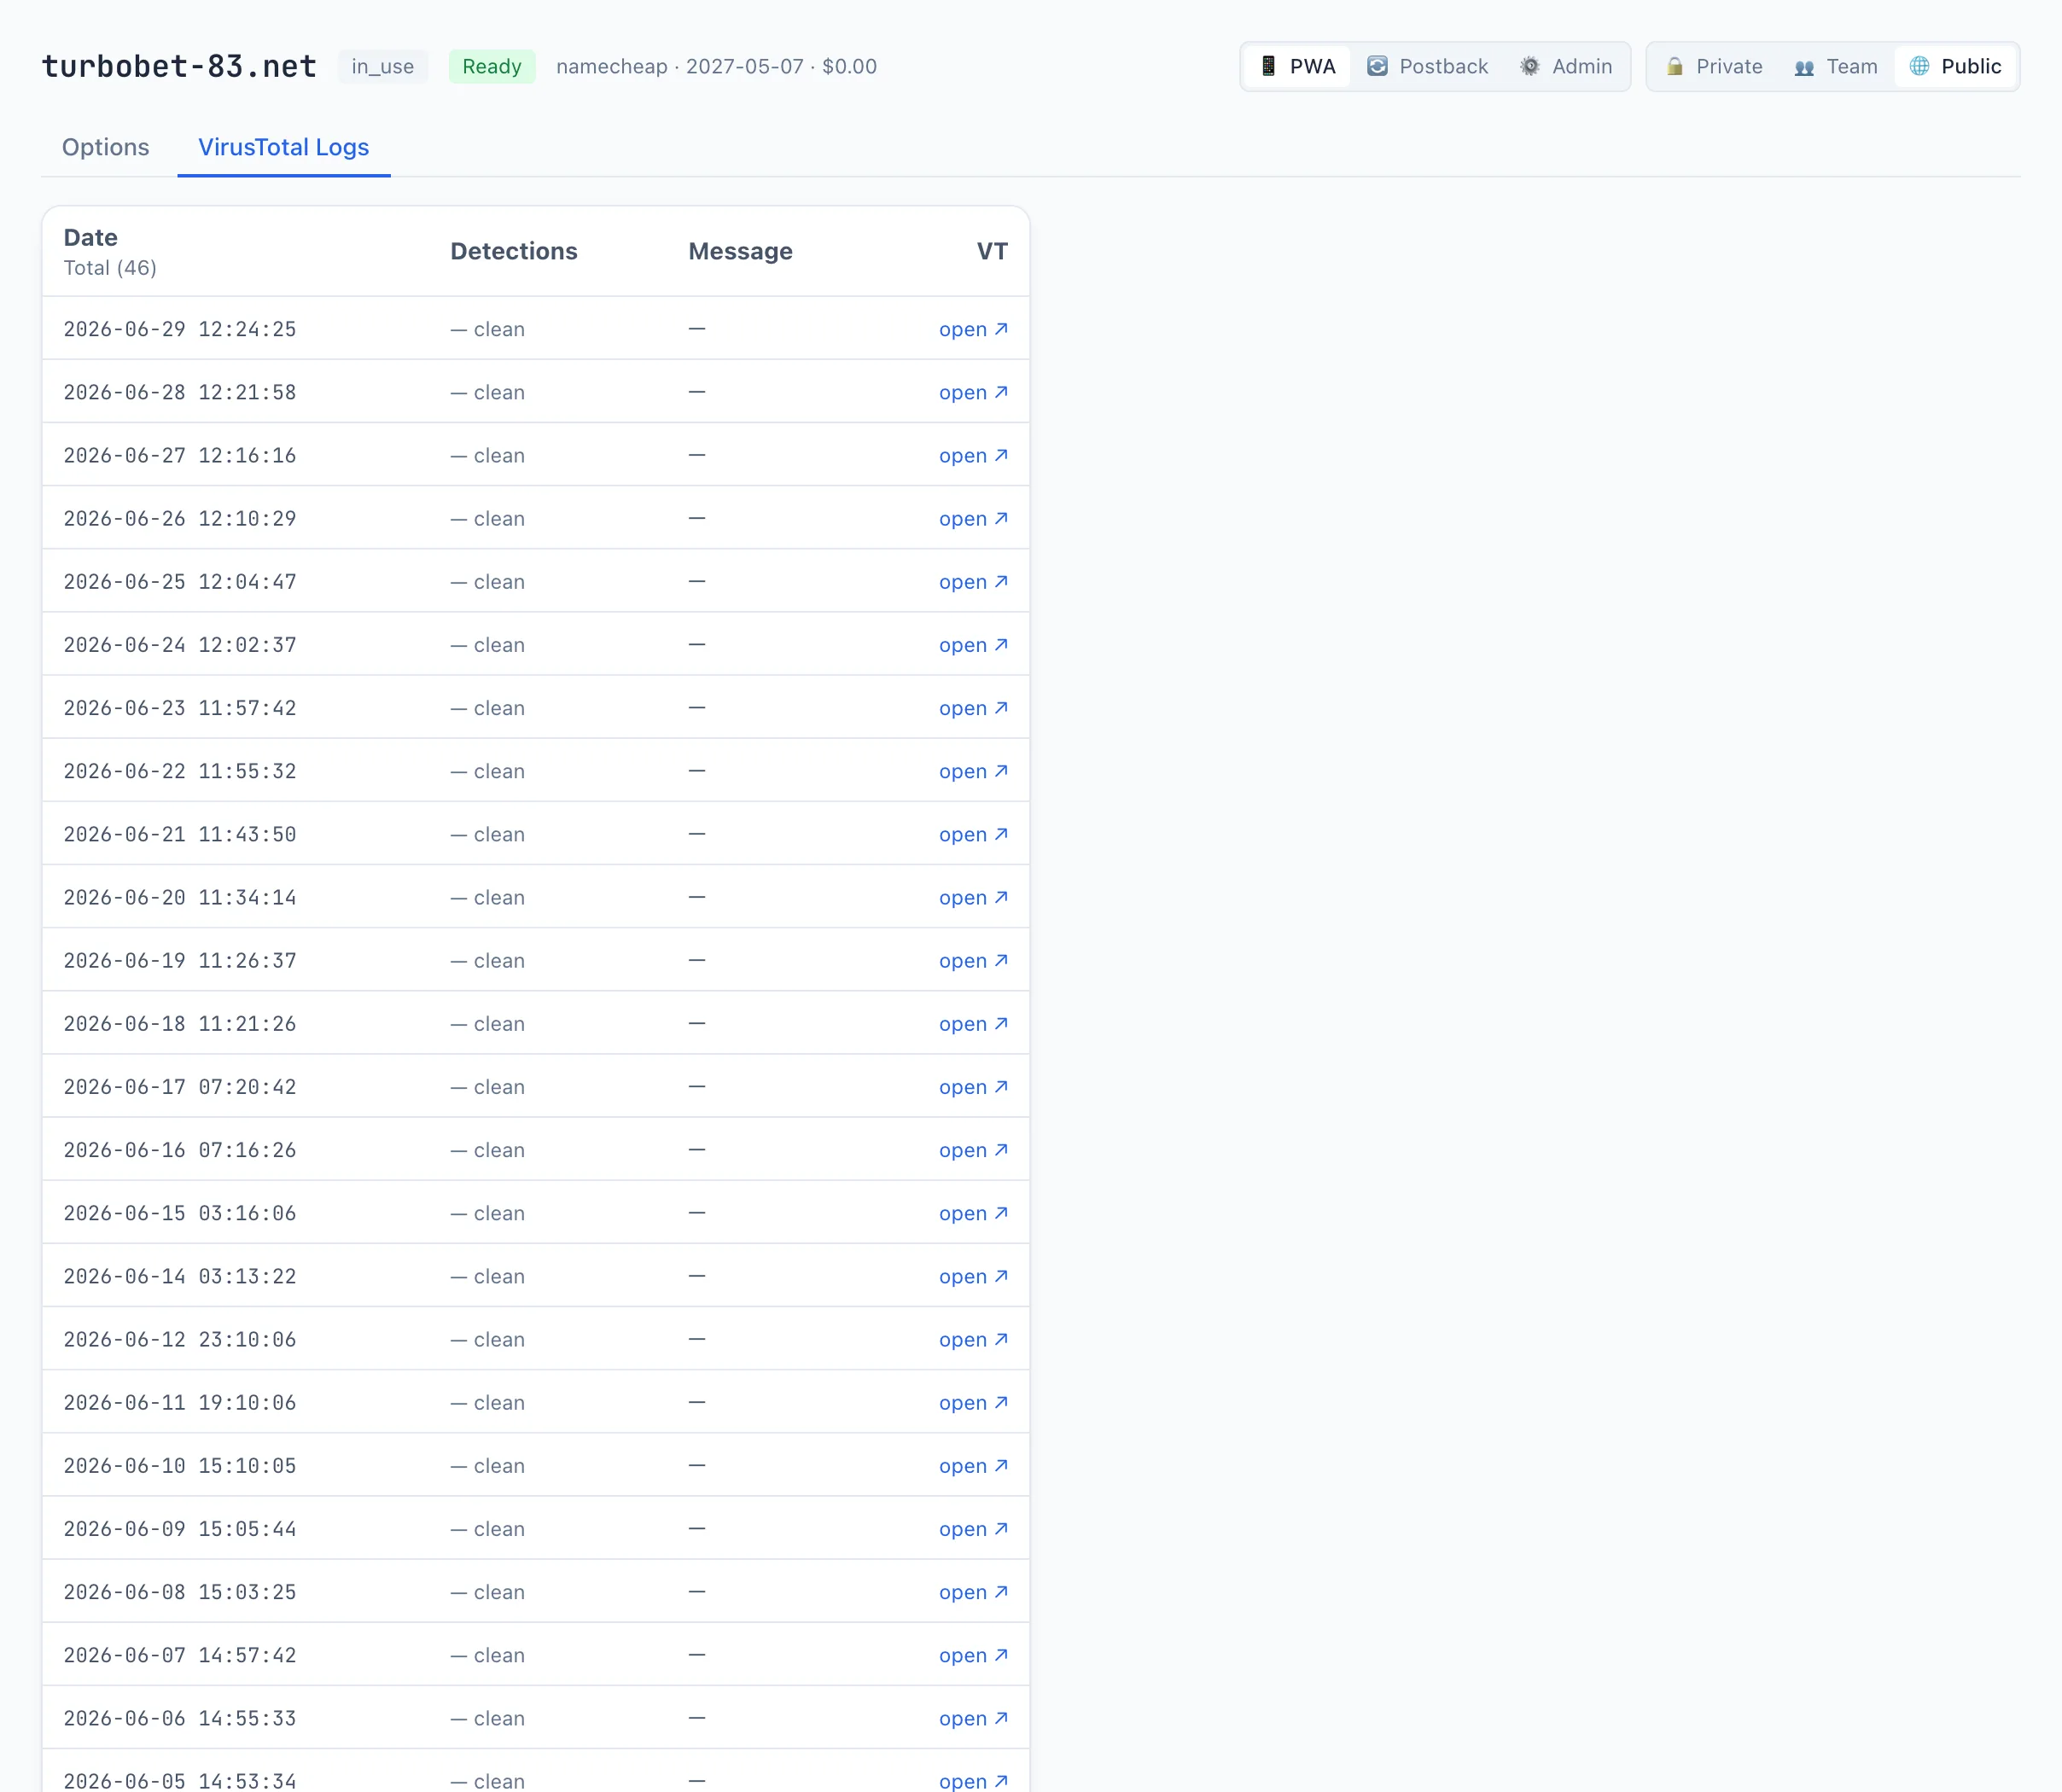Click the date 2026-06-25 12:04:47
Viewport: 2062px width, 1792px height.
(x=180, y=581)
